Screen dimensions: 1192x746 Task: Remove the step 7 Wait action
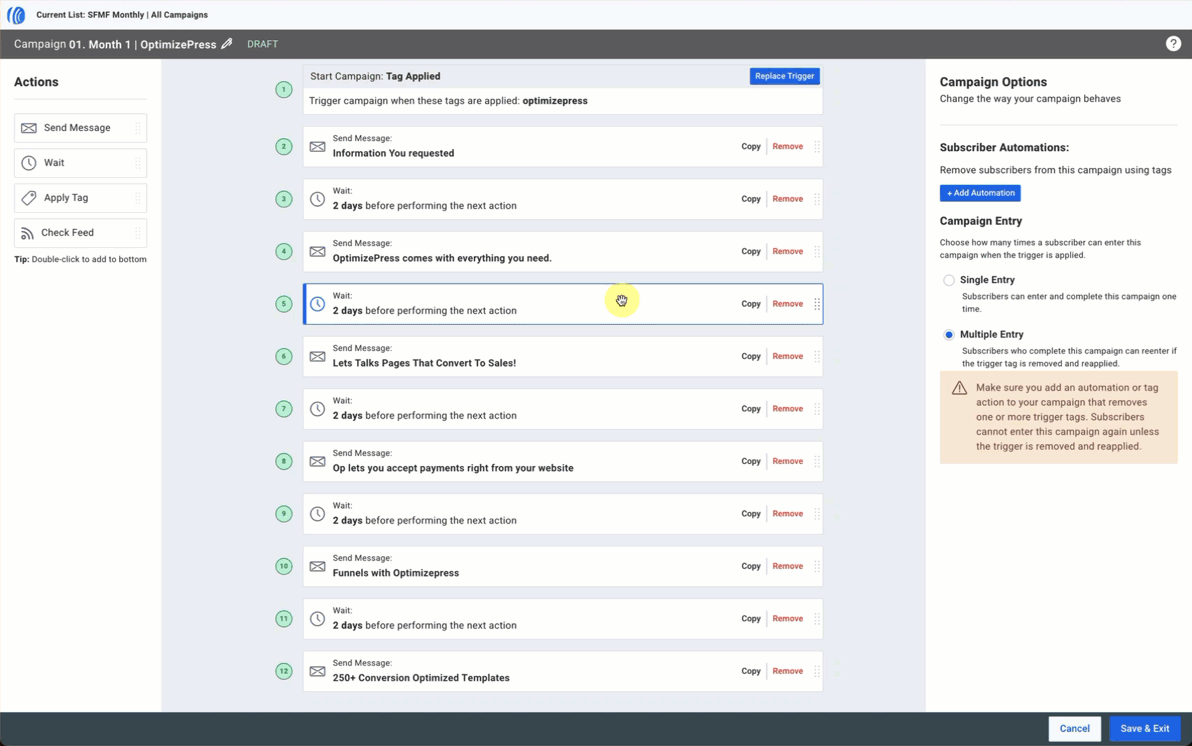788,408
